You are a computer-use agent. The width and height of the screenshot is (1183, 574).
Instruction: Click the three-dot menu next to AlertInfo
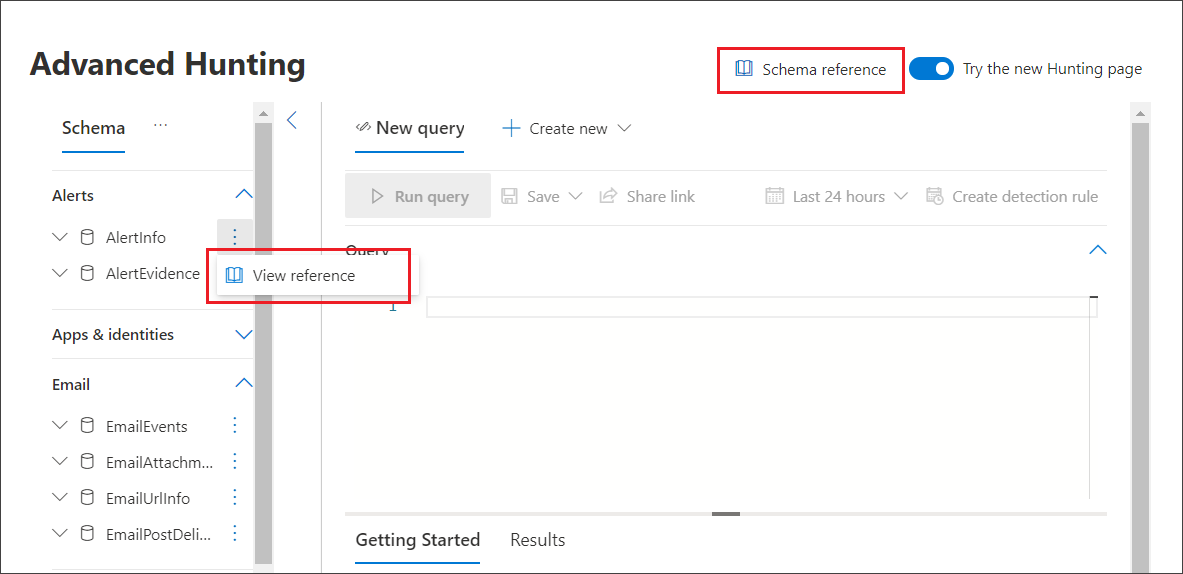click(235, 237)
